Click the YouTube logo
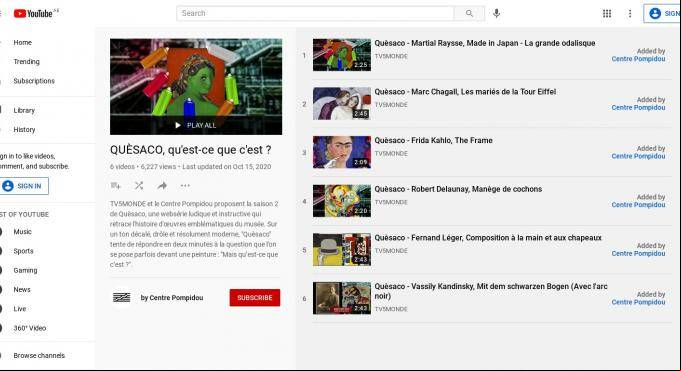 click(x=33, y=13)
